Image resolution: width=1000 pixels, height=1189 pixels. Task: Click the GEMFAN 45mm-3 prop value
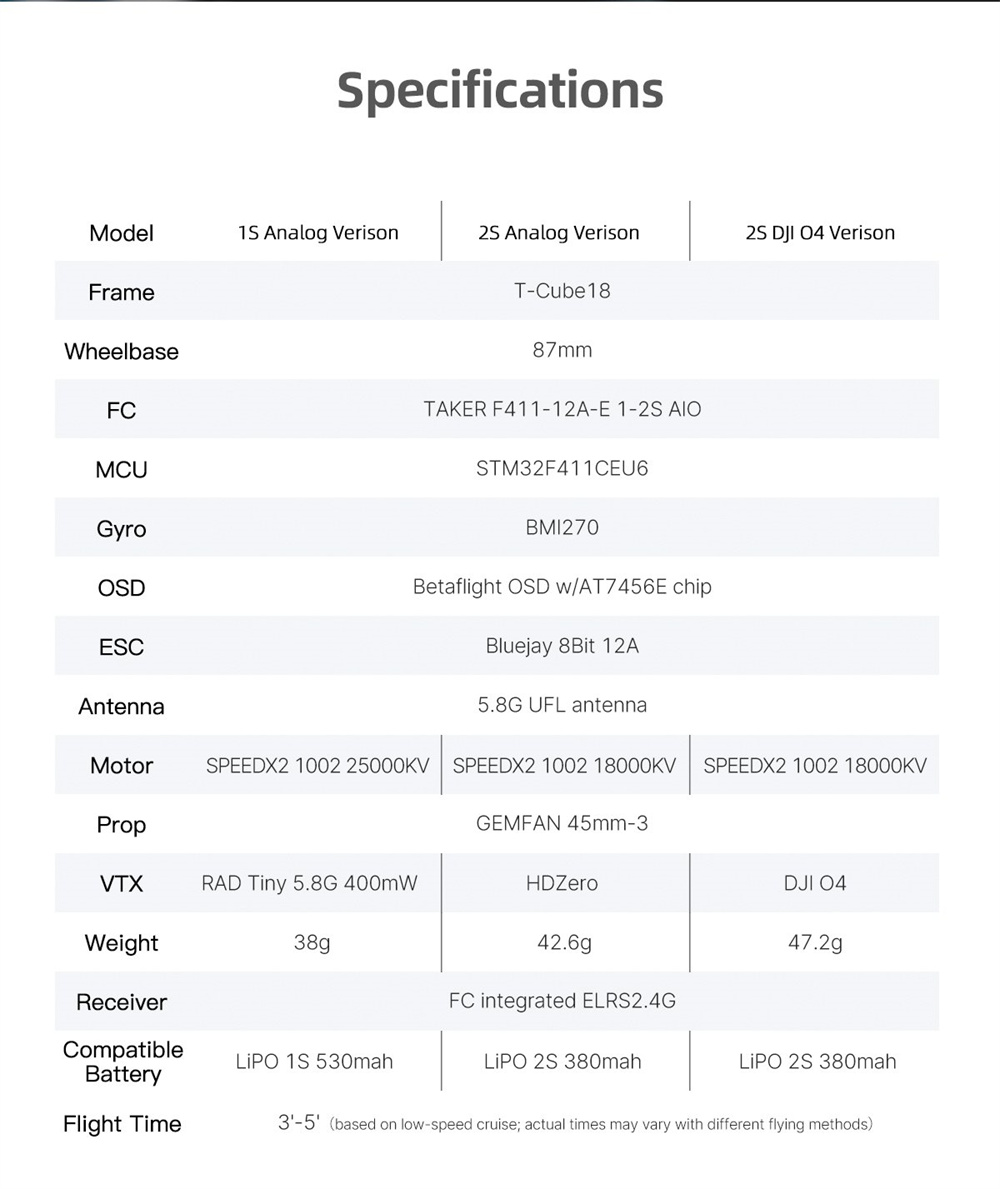coord(562,824)
